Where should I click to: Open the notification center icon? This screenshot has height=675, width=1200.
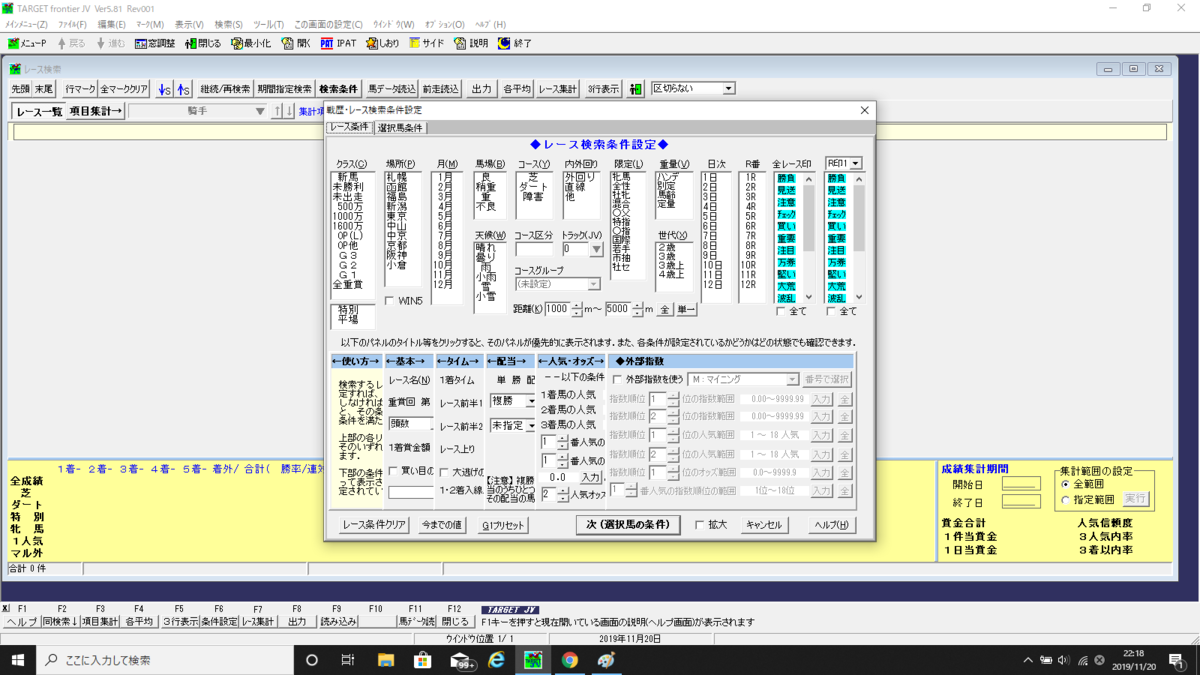(1177, 660)
